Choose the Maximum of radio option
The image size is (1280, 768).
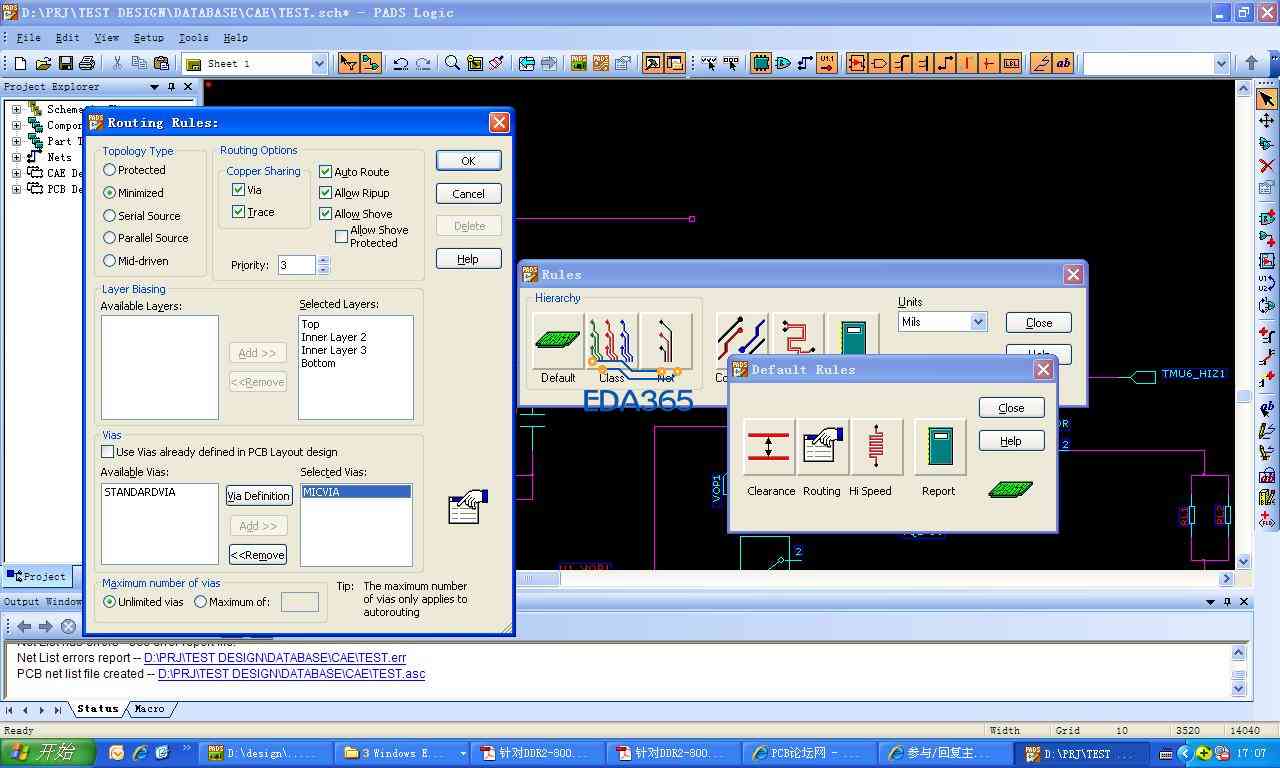(201, 602)
